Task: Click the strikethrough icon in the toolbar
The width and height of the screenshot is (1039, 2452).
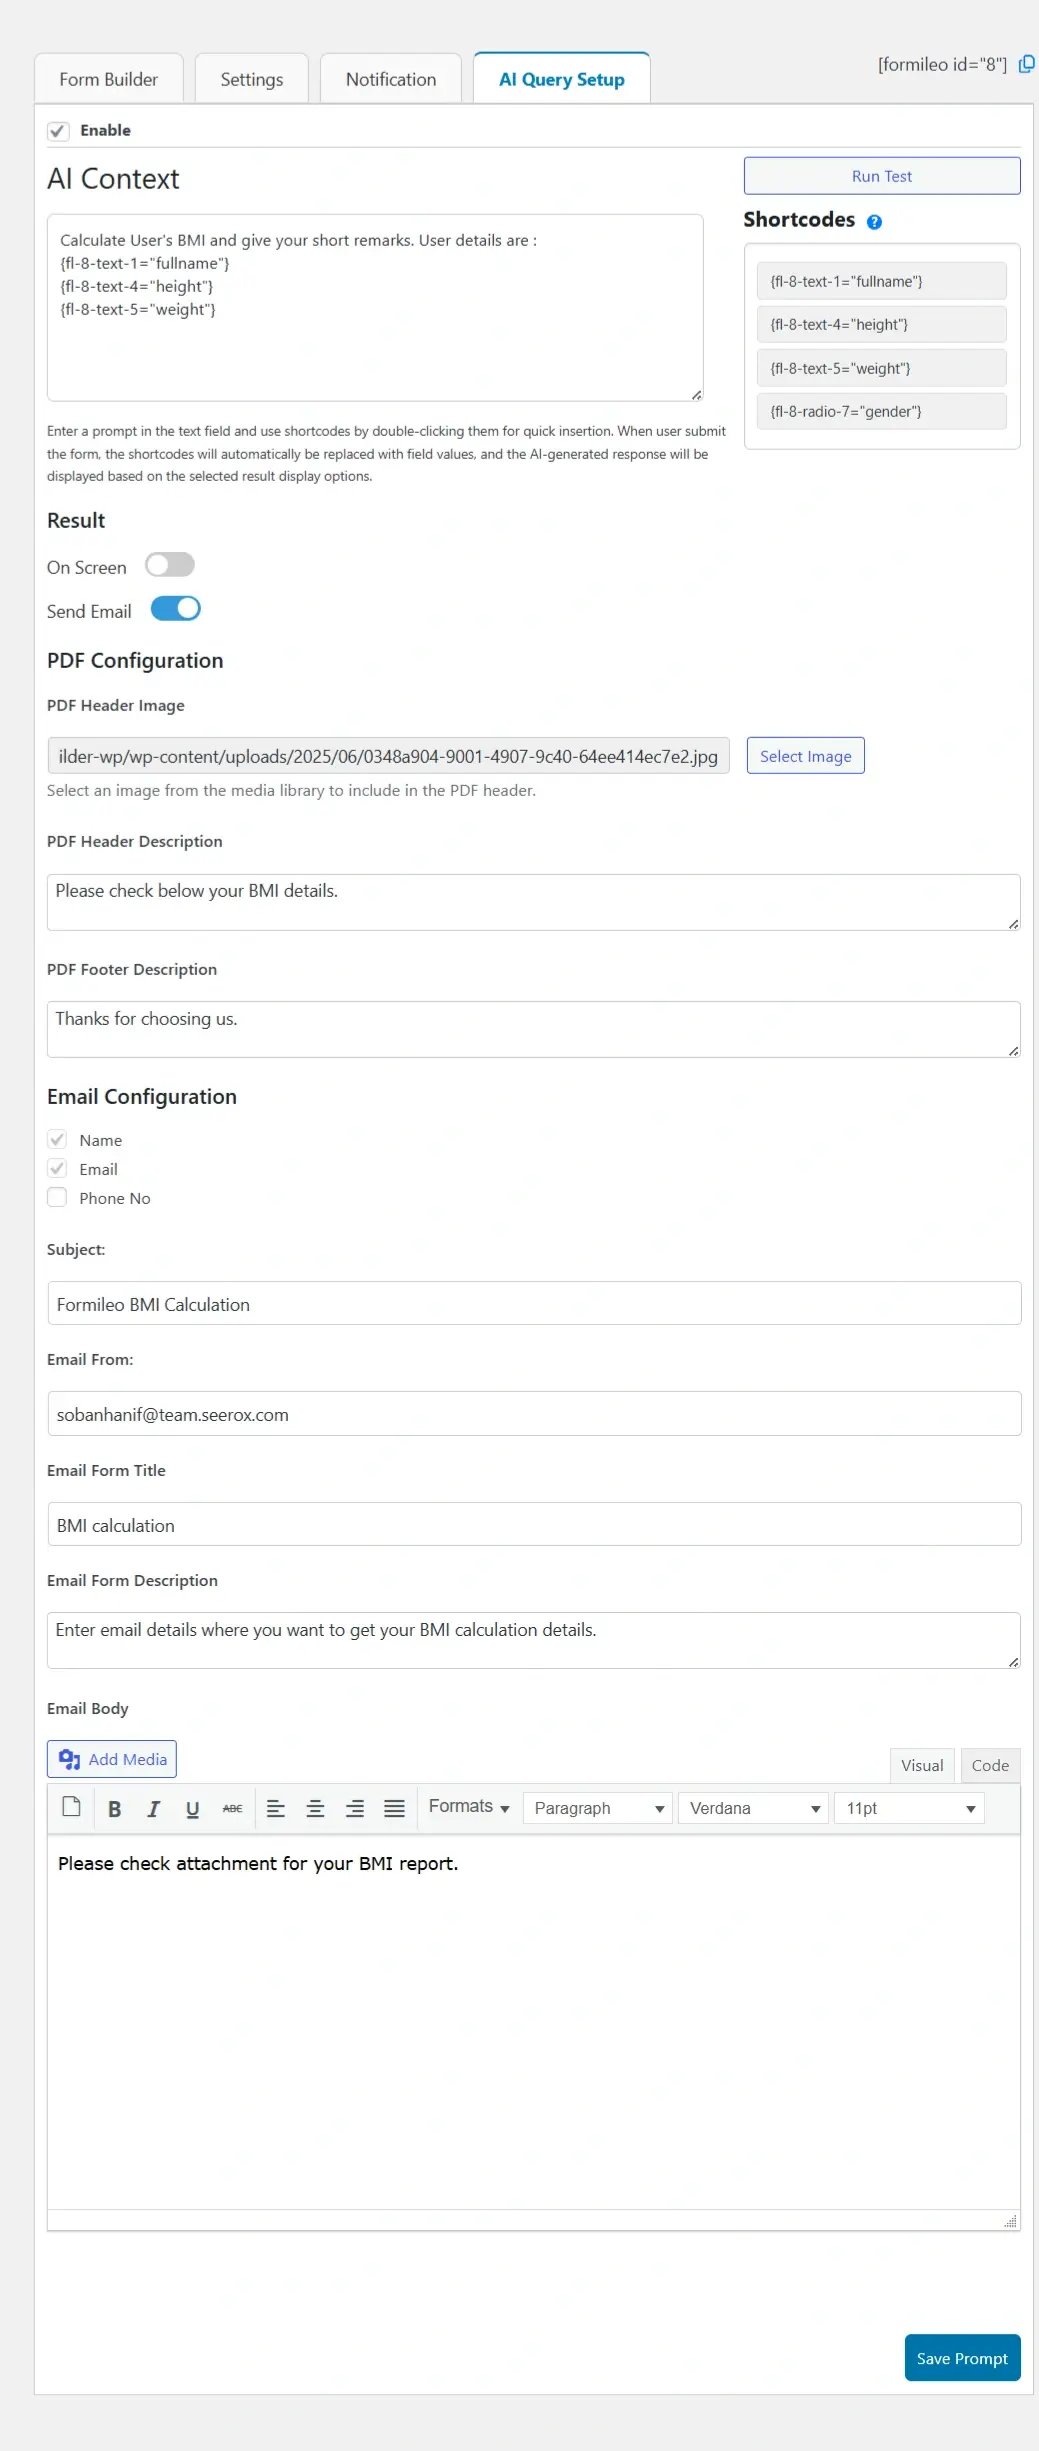Action: tap(232, 1809)
